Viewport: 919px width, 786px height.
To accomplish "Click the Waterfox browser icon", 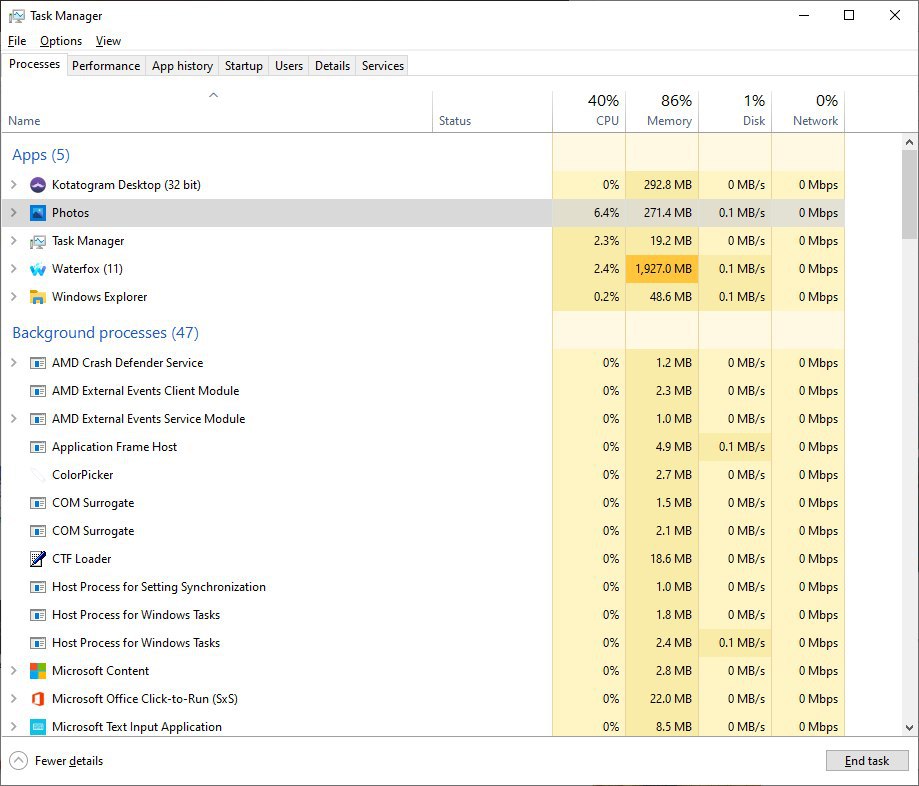I will pyautogui.click(x=38, y=269).
